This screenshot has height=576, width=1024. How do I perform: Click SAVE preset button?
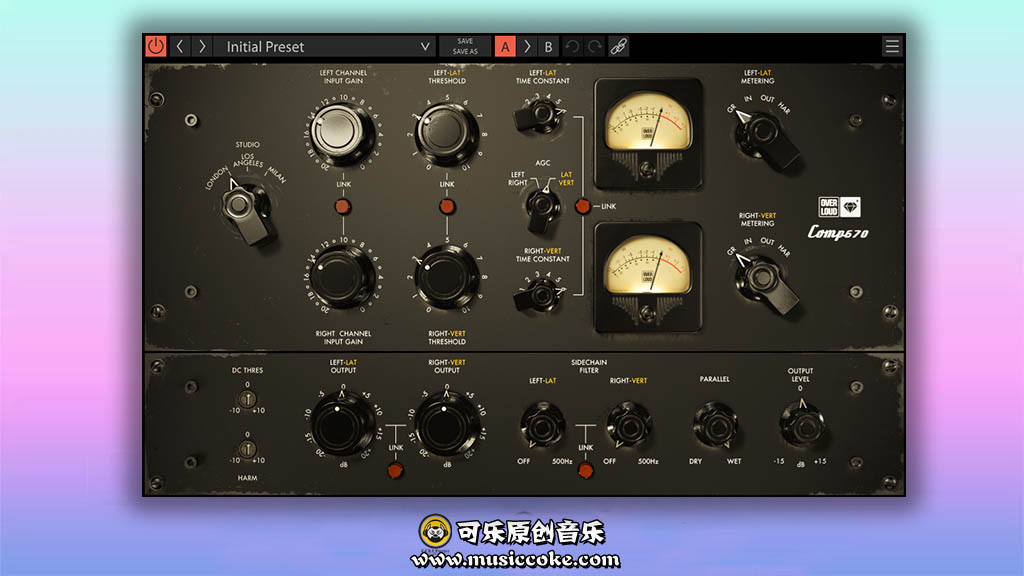click(465, 41)
